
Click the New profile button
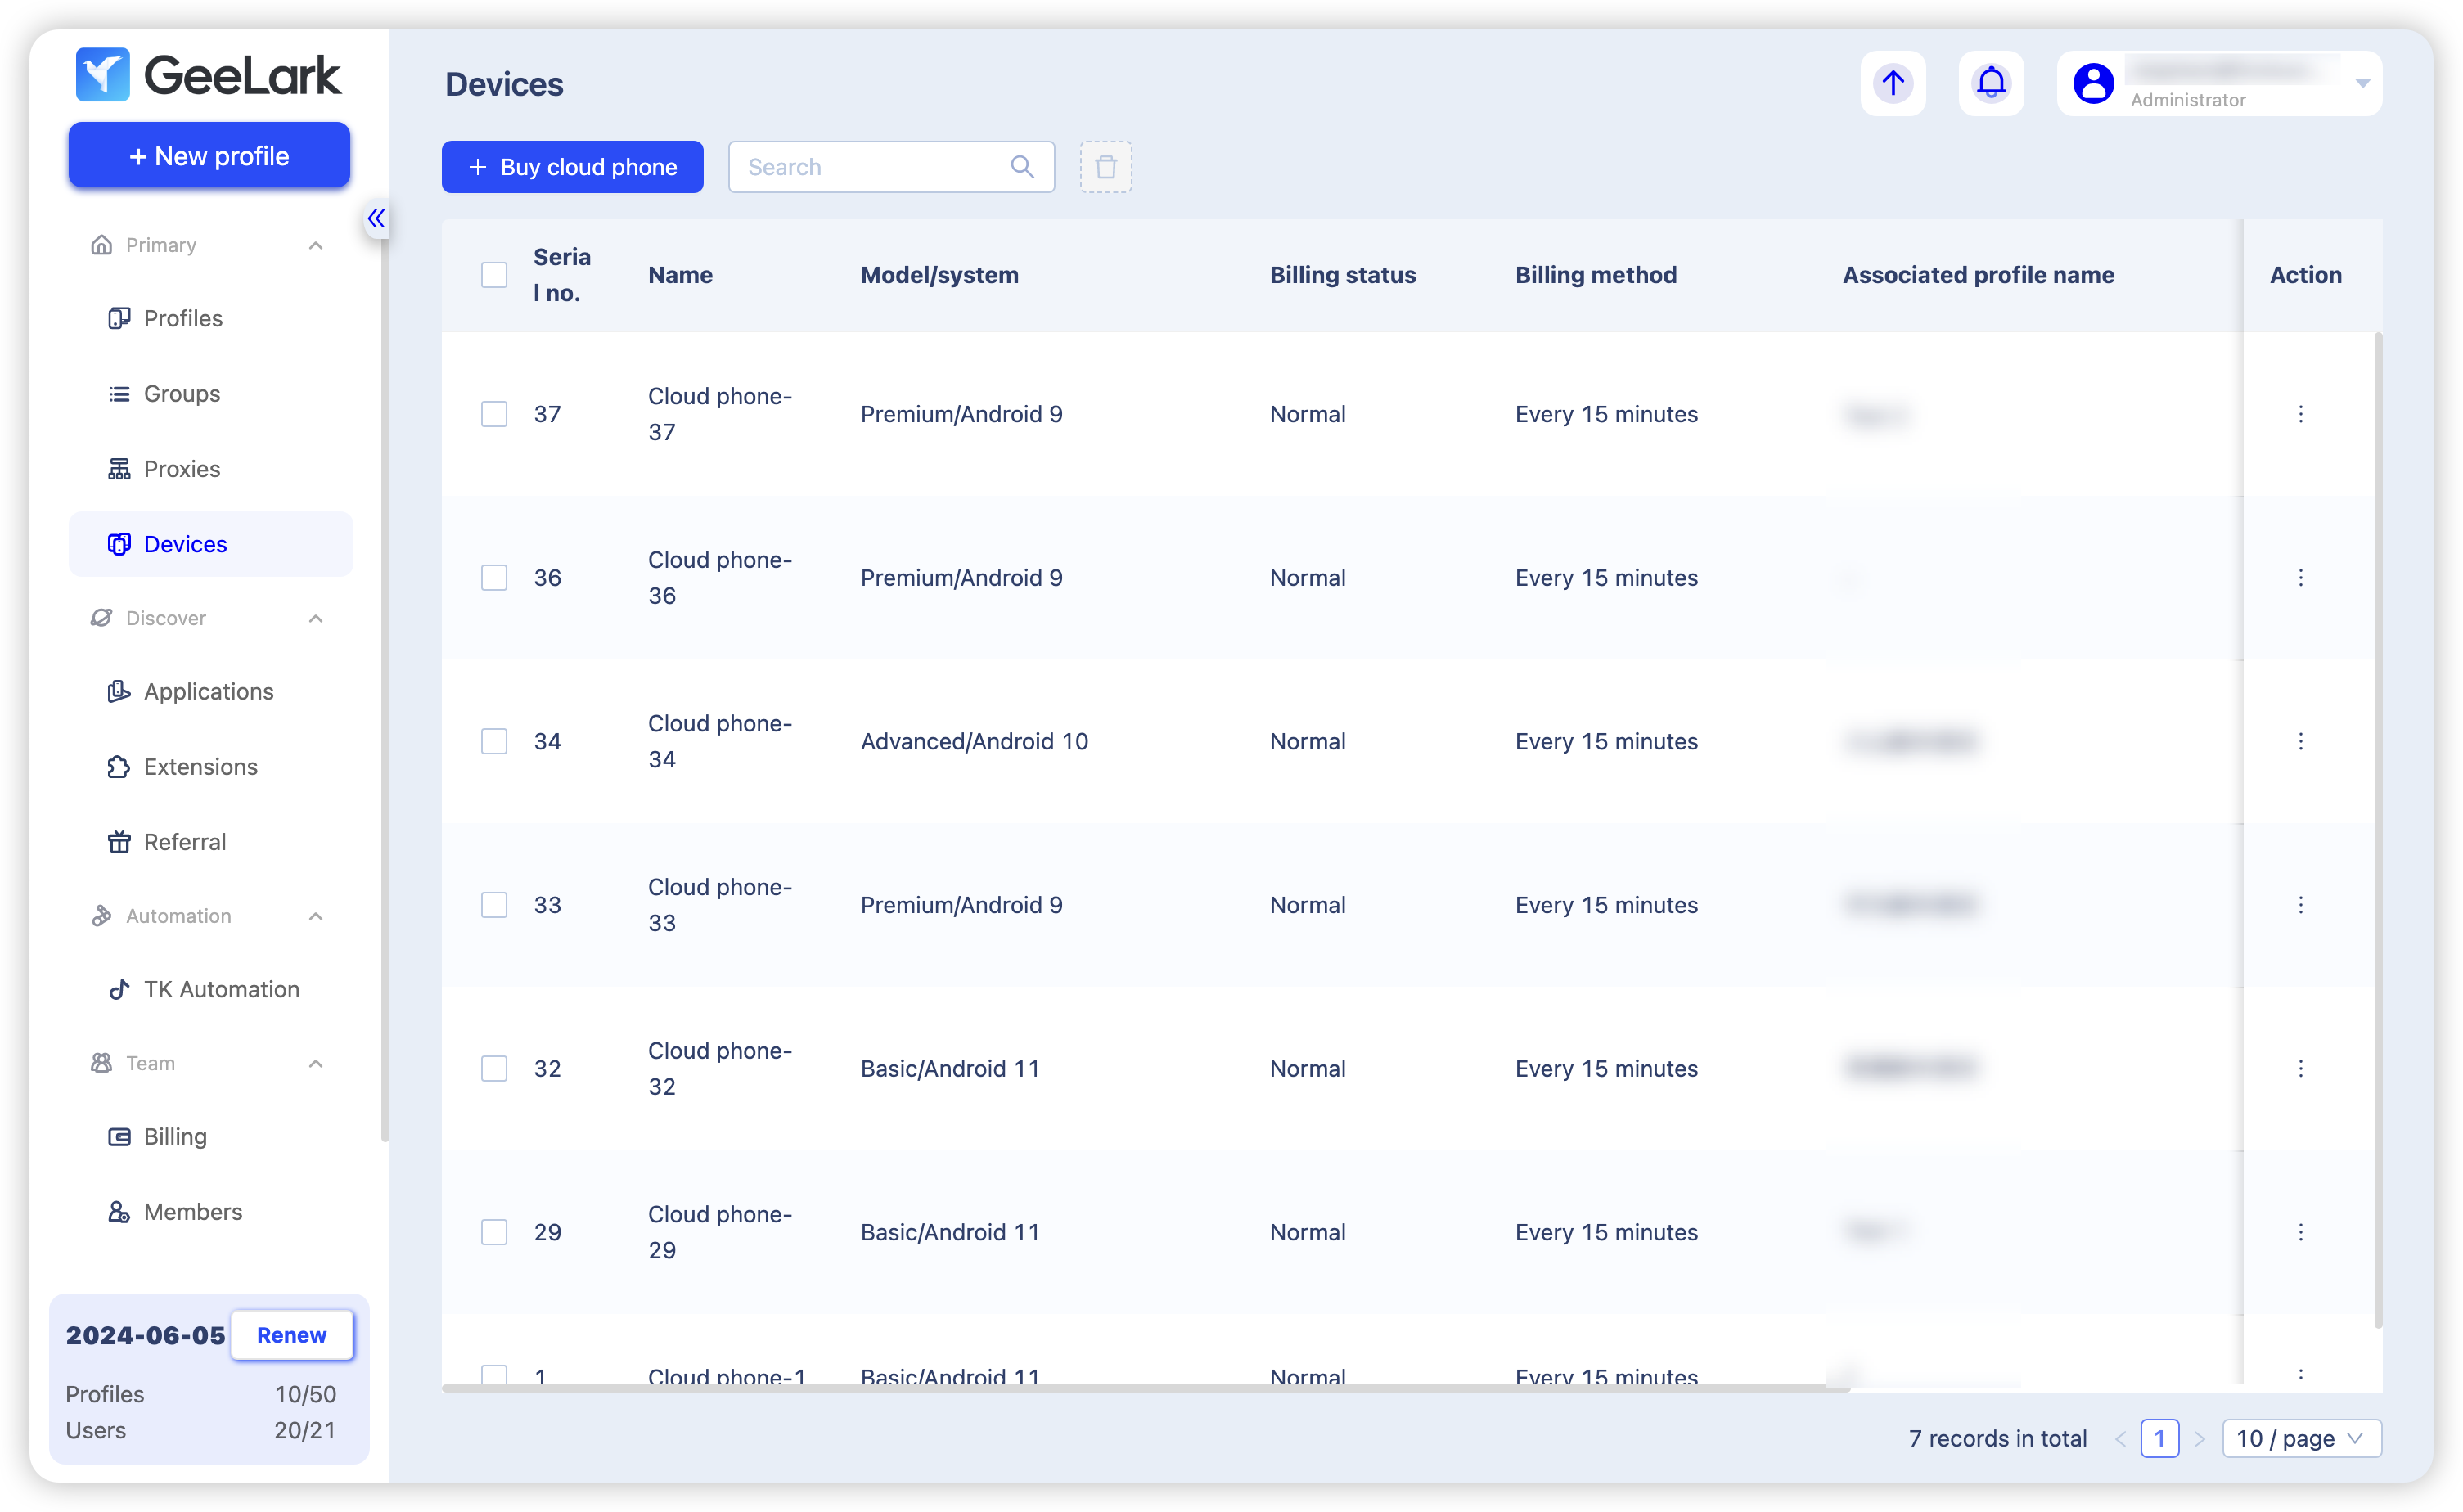point(209,155)
